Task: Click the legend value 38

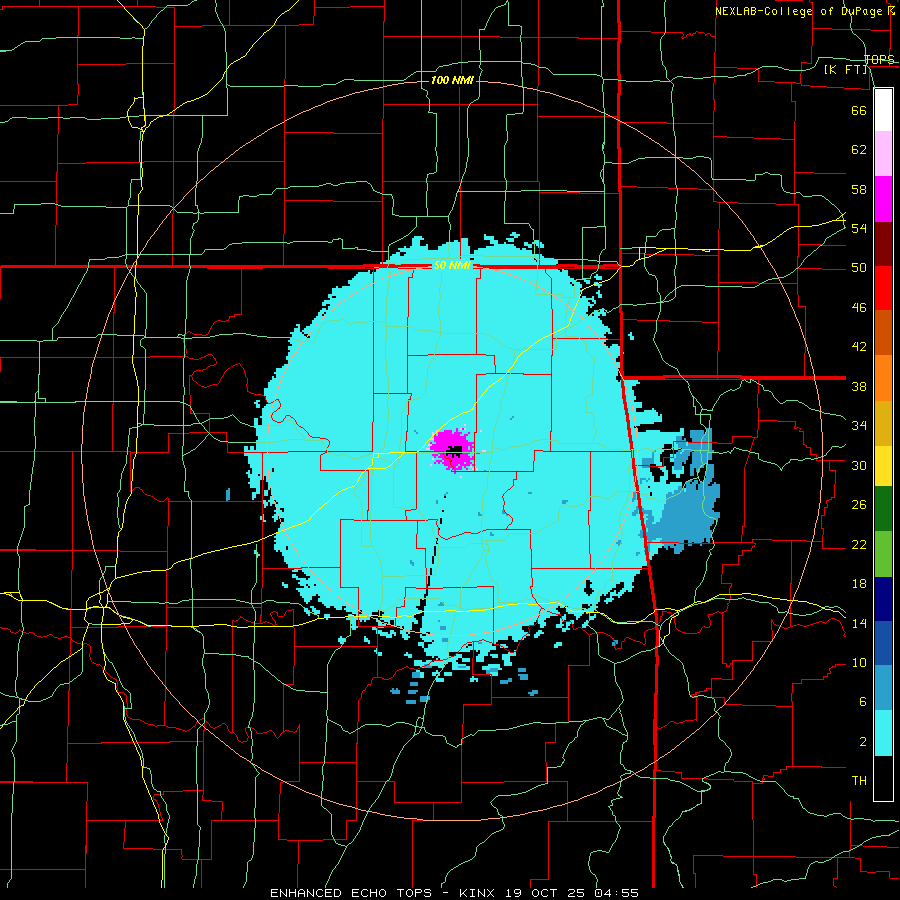Action: pos(859,387)
